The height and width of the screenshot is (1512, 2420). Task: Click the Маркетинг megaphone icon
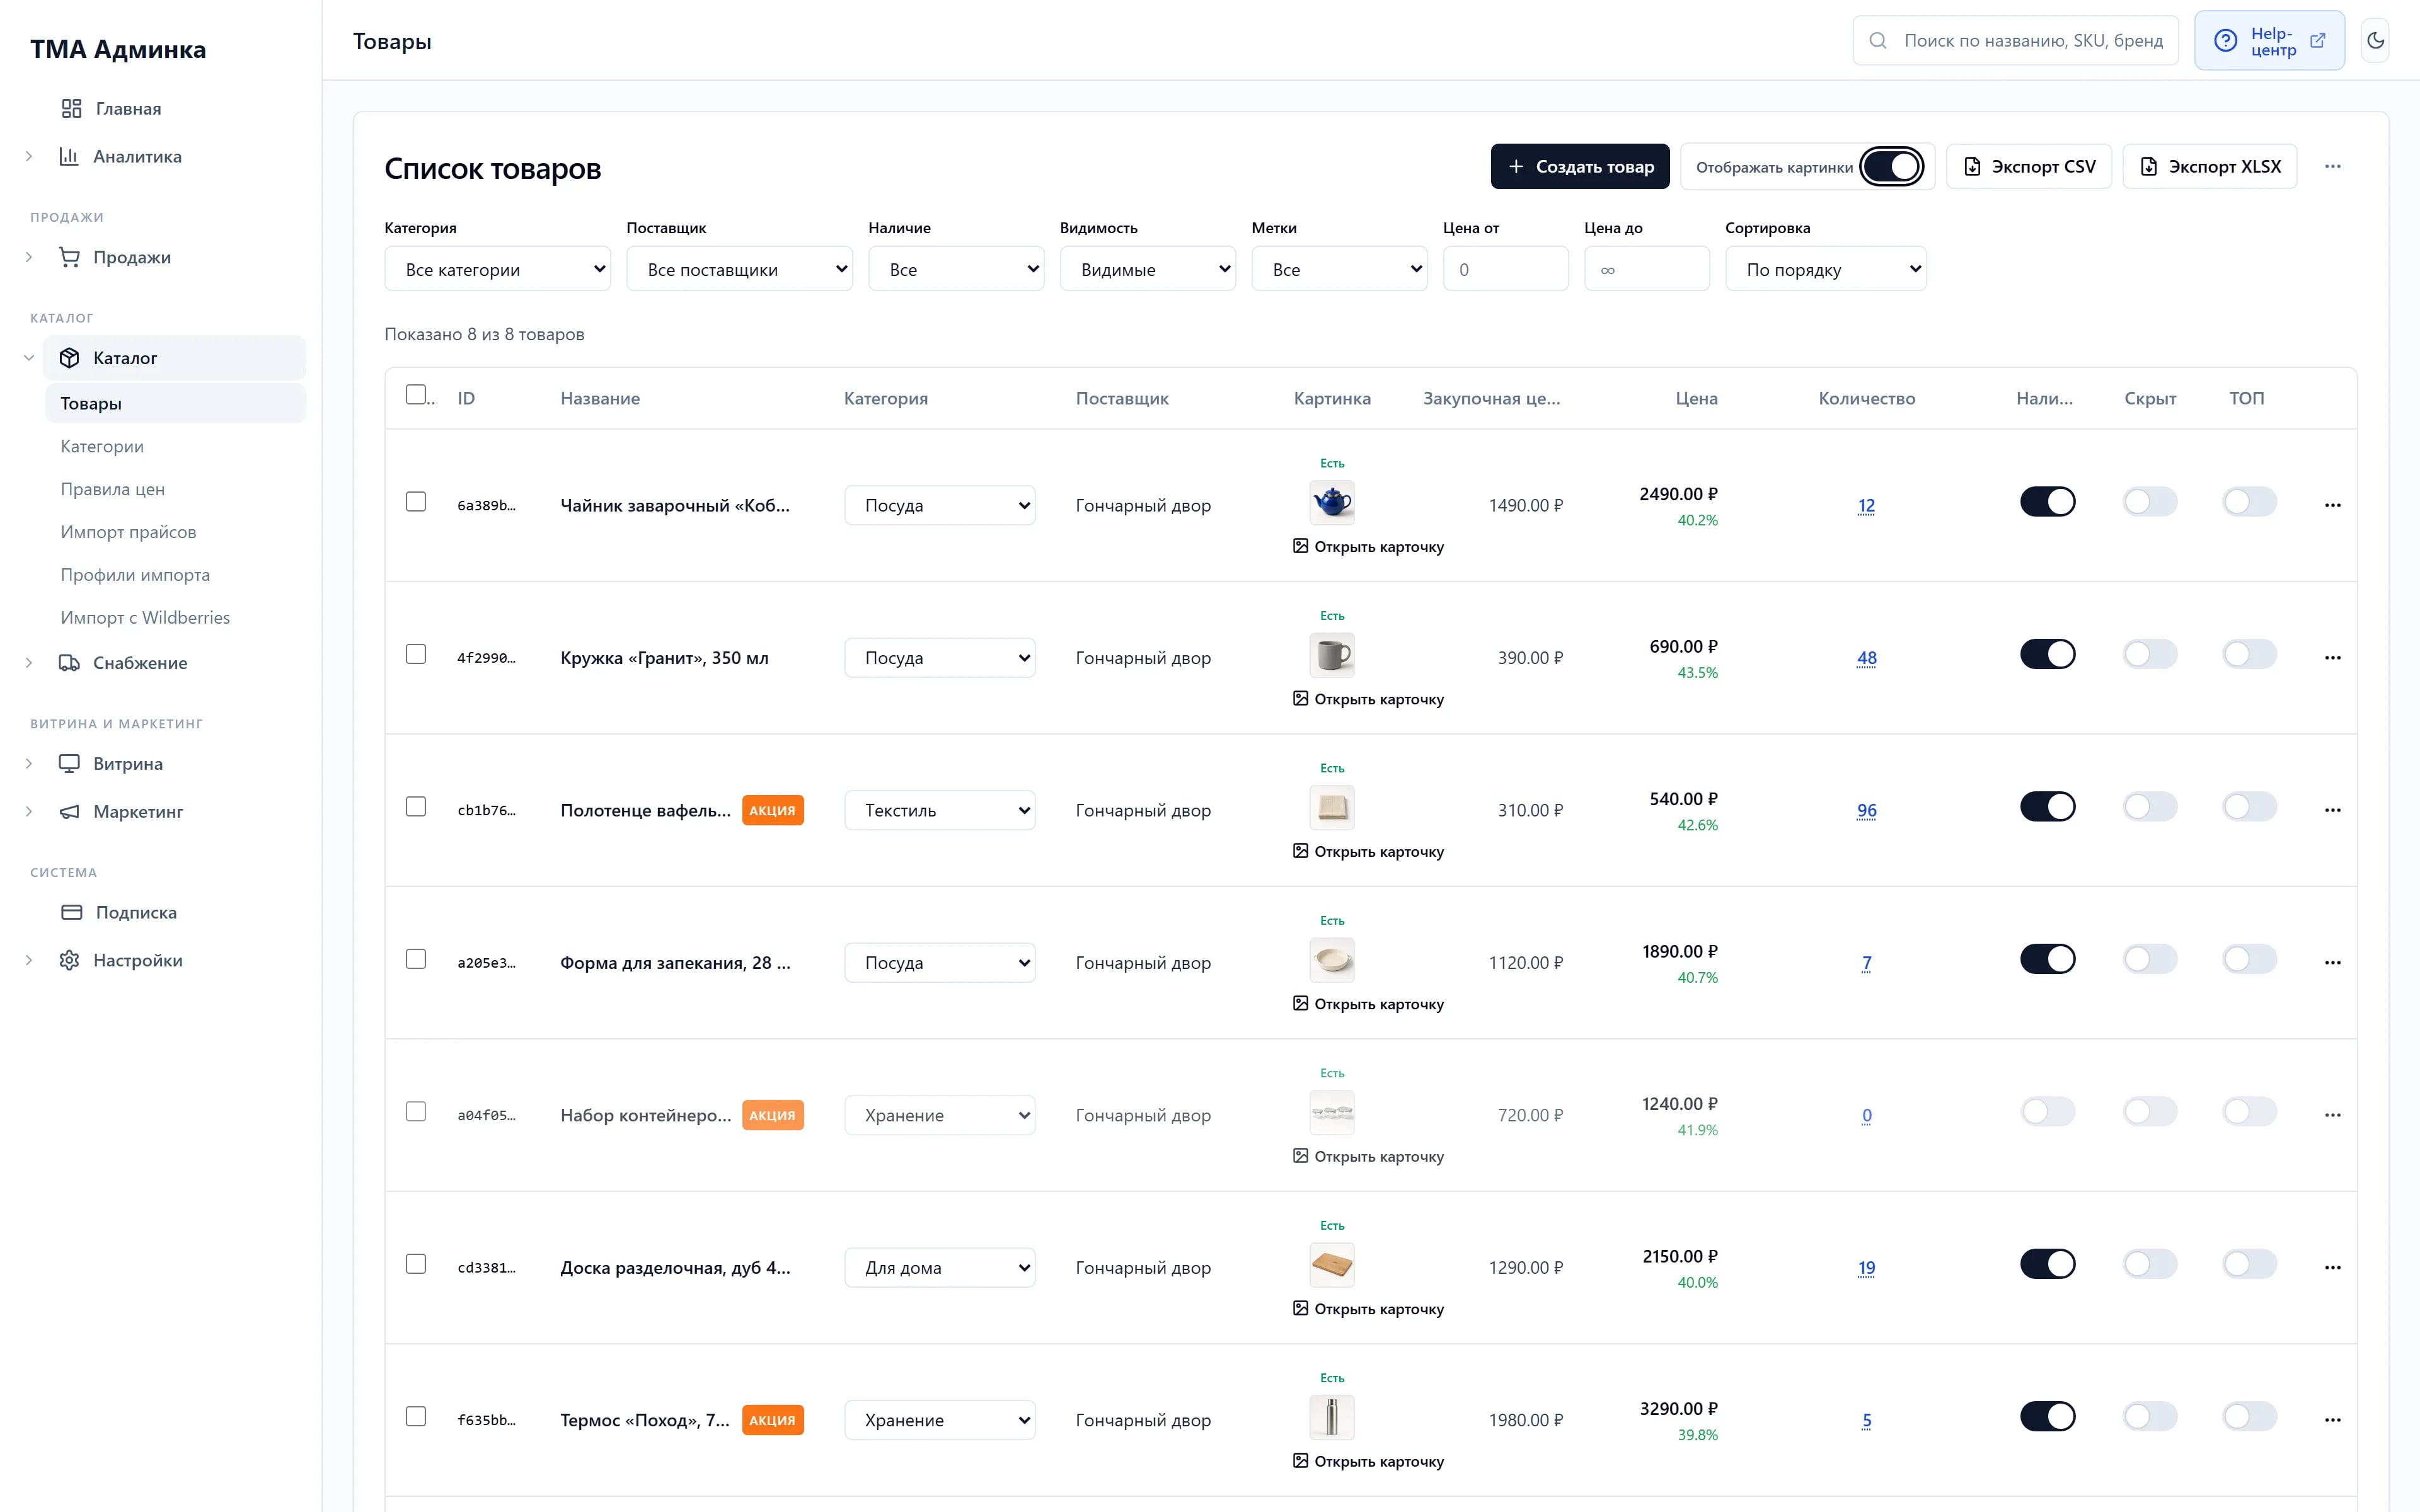click(69, 811)
